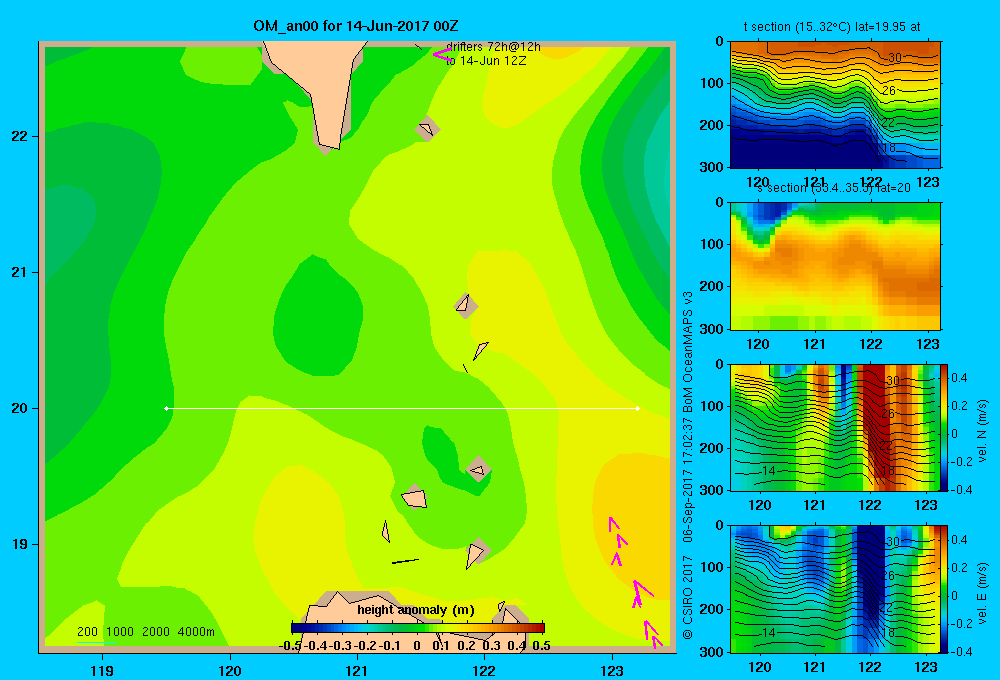The image size is (1000, 680).
Task: Click the '-0.4' bottom value on vel. E scale
Action: click(x=960, y=651)
